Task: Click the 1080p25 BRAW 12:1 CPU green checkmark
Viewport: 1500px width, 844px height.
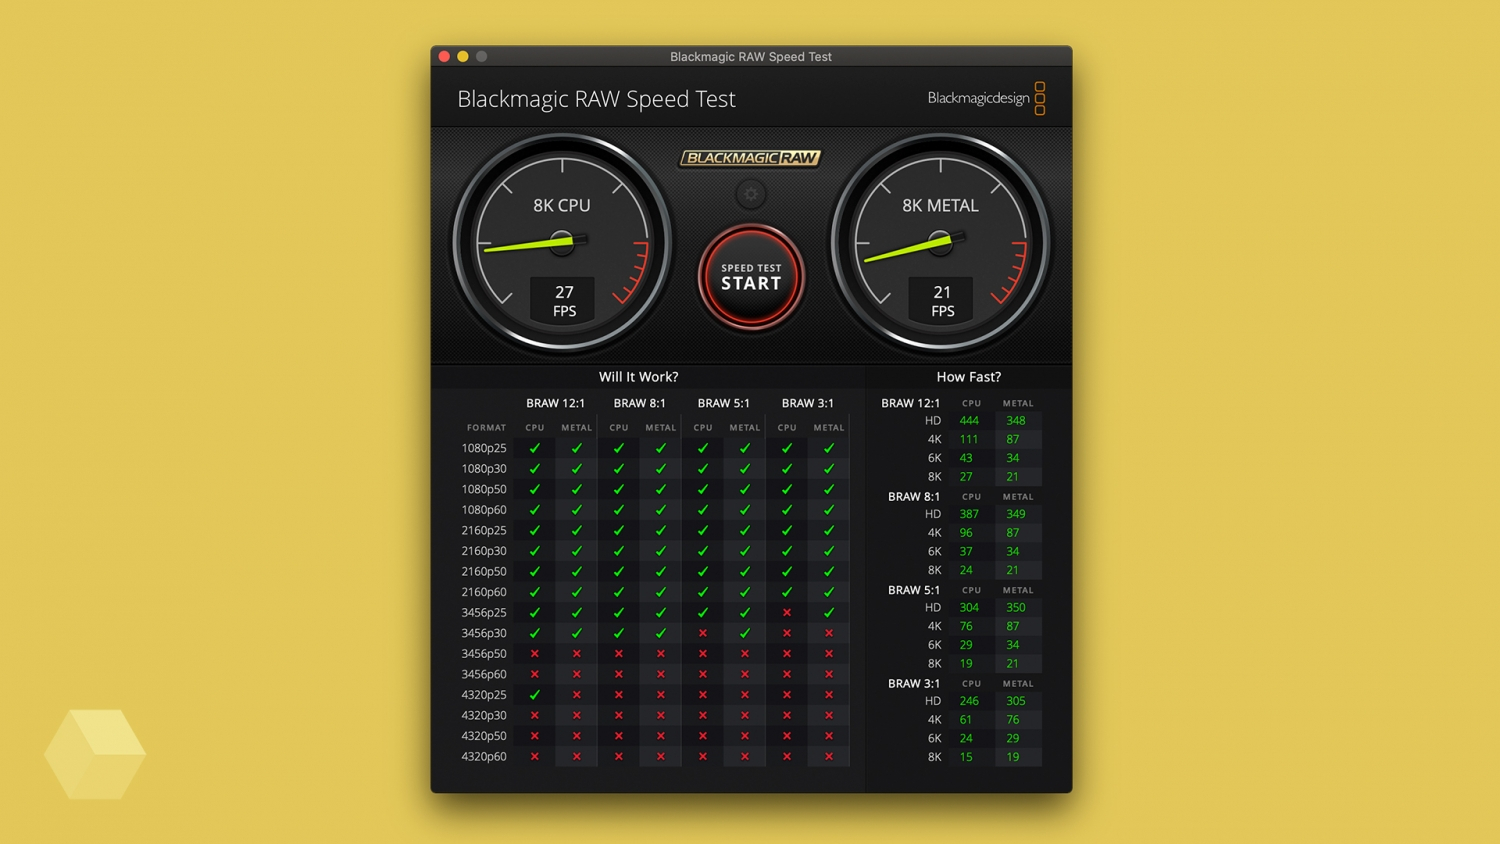Action: coord(535,448)
